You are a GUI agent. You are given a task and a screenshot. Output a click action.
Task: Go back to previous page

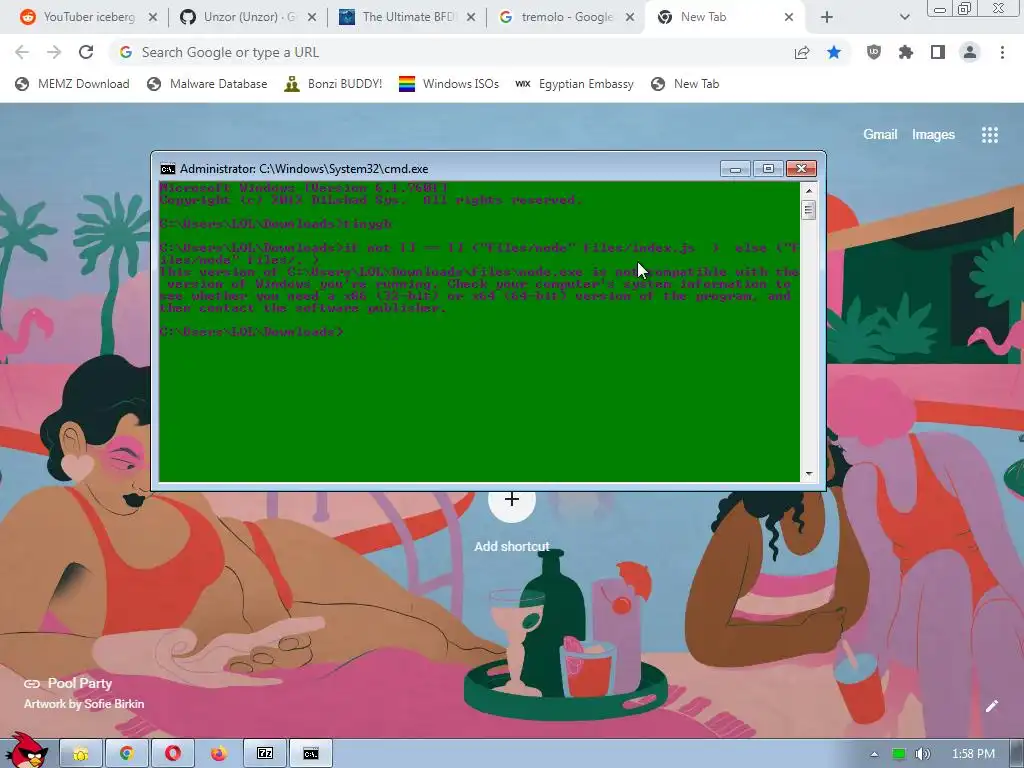[x=22, y=52]
